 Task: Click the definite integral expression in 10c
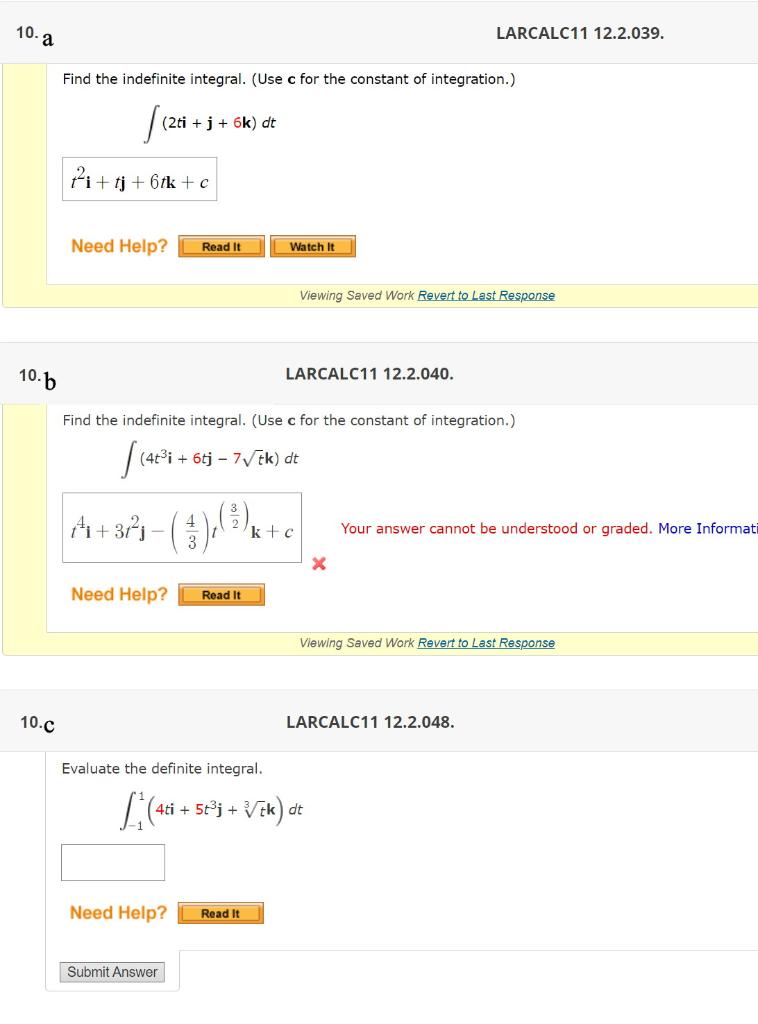click(212, 810)
